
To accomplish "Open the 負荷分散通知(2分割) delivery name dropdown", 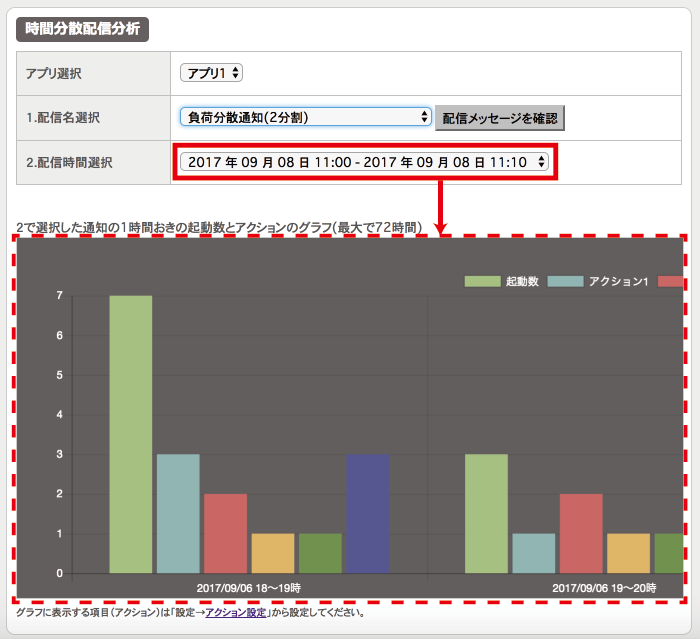I will tap(305, 117).
